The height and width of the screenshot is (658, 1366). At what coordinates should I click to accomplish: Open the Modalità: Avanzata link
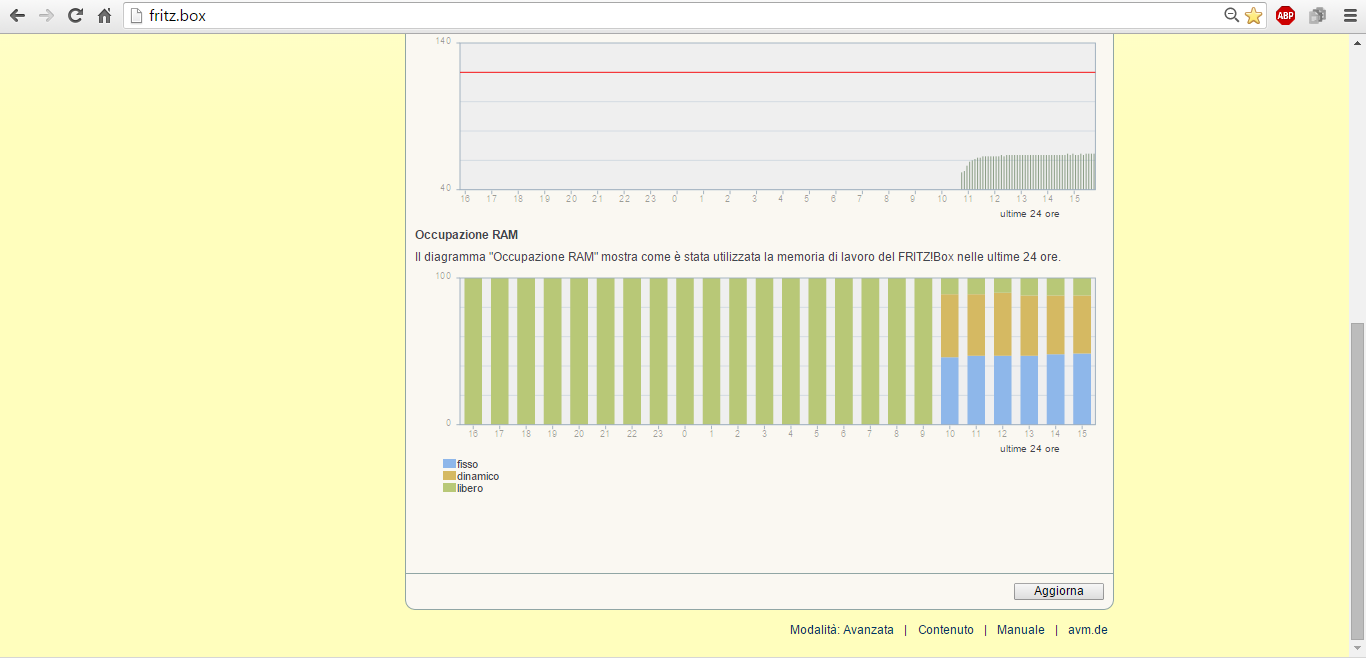[841, 630]
